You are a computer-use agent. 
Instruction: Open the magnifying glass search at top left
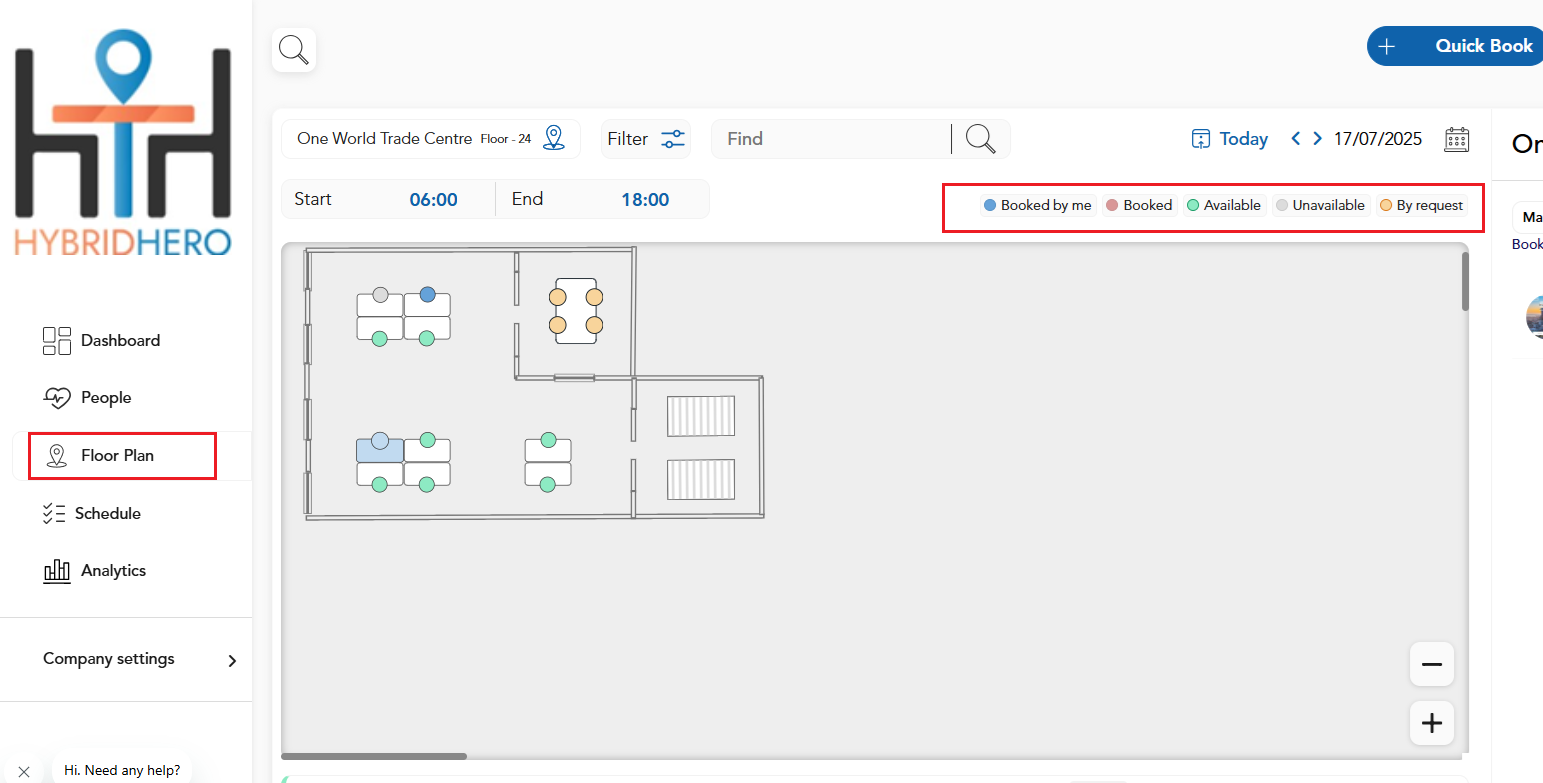coord(293,48)
